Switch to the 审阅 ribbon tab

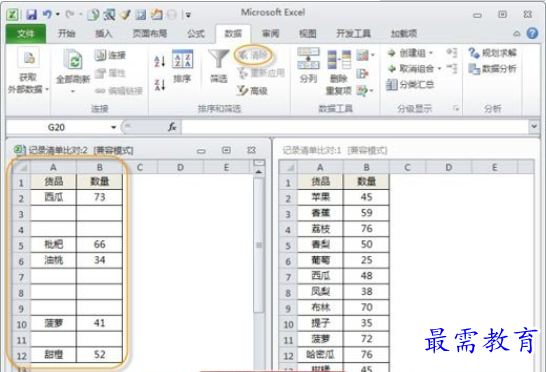(271, 33)
